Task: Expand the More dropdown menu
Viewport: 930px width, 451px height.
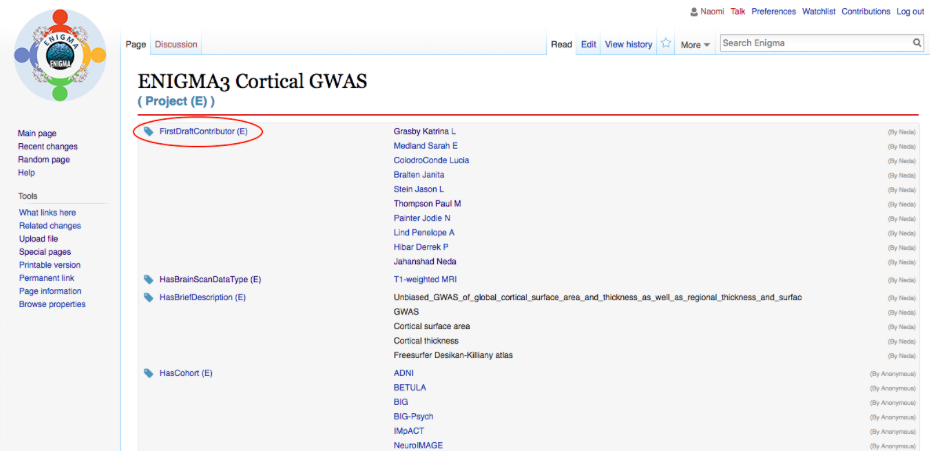Action: 695,45
